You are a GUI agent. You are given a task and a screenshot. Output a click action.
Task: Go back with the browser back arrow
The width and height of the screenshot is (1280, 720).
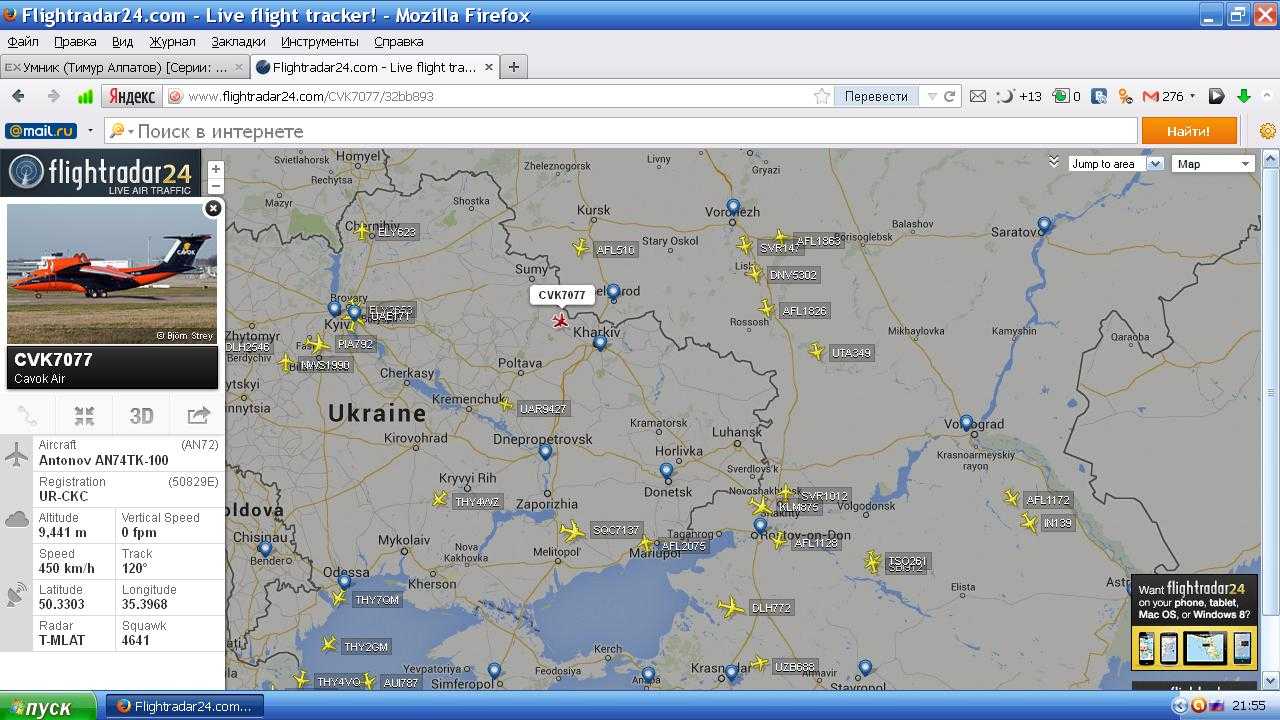click(x=18, y=96)
